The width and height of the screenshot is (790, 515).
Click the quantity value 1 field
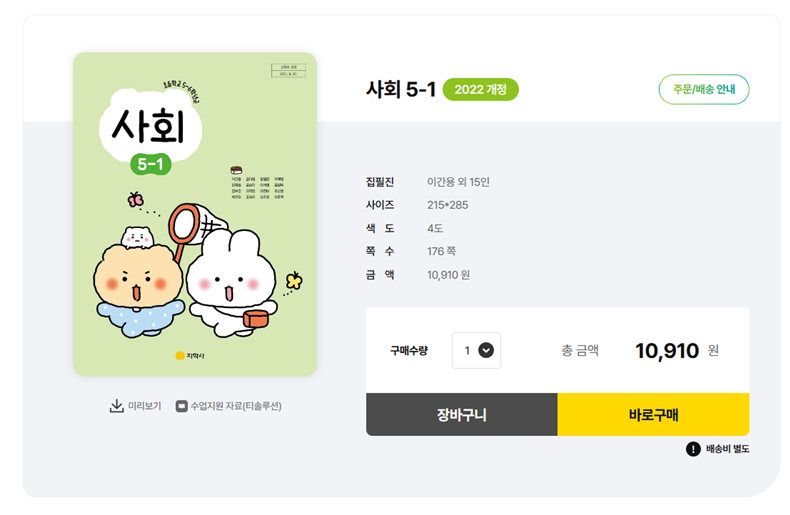click(x=476, y=350)
